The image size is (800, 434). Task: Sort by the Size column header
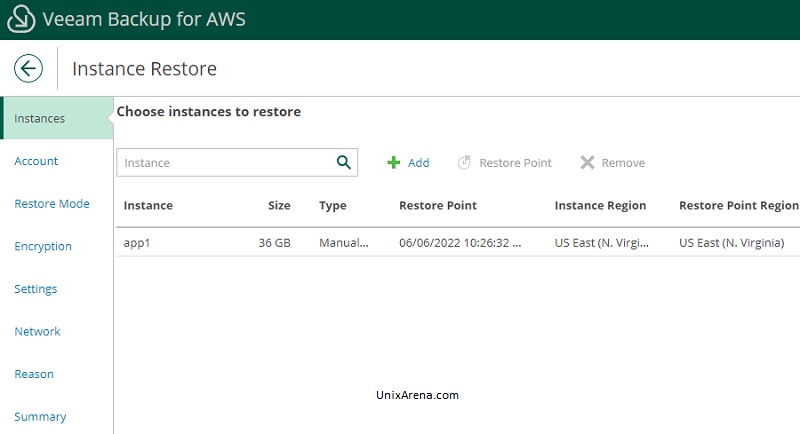click(x=279, y=206)
